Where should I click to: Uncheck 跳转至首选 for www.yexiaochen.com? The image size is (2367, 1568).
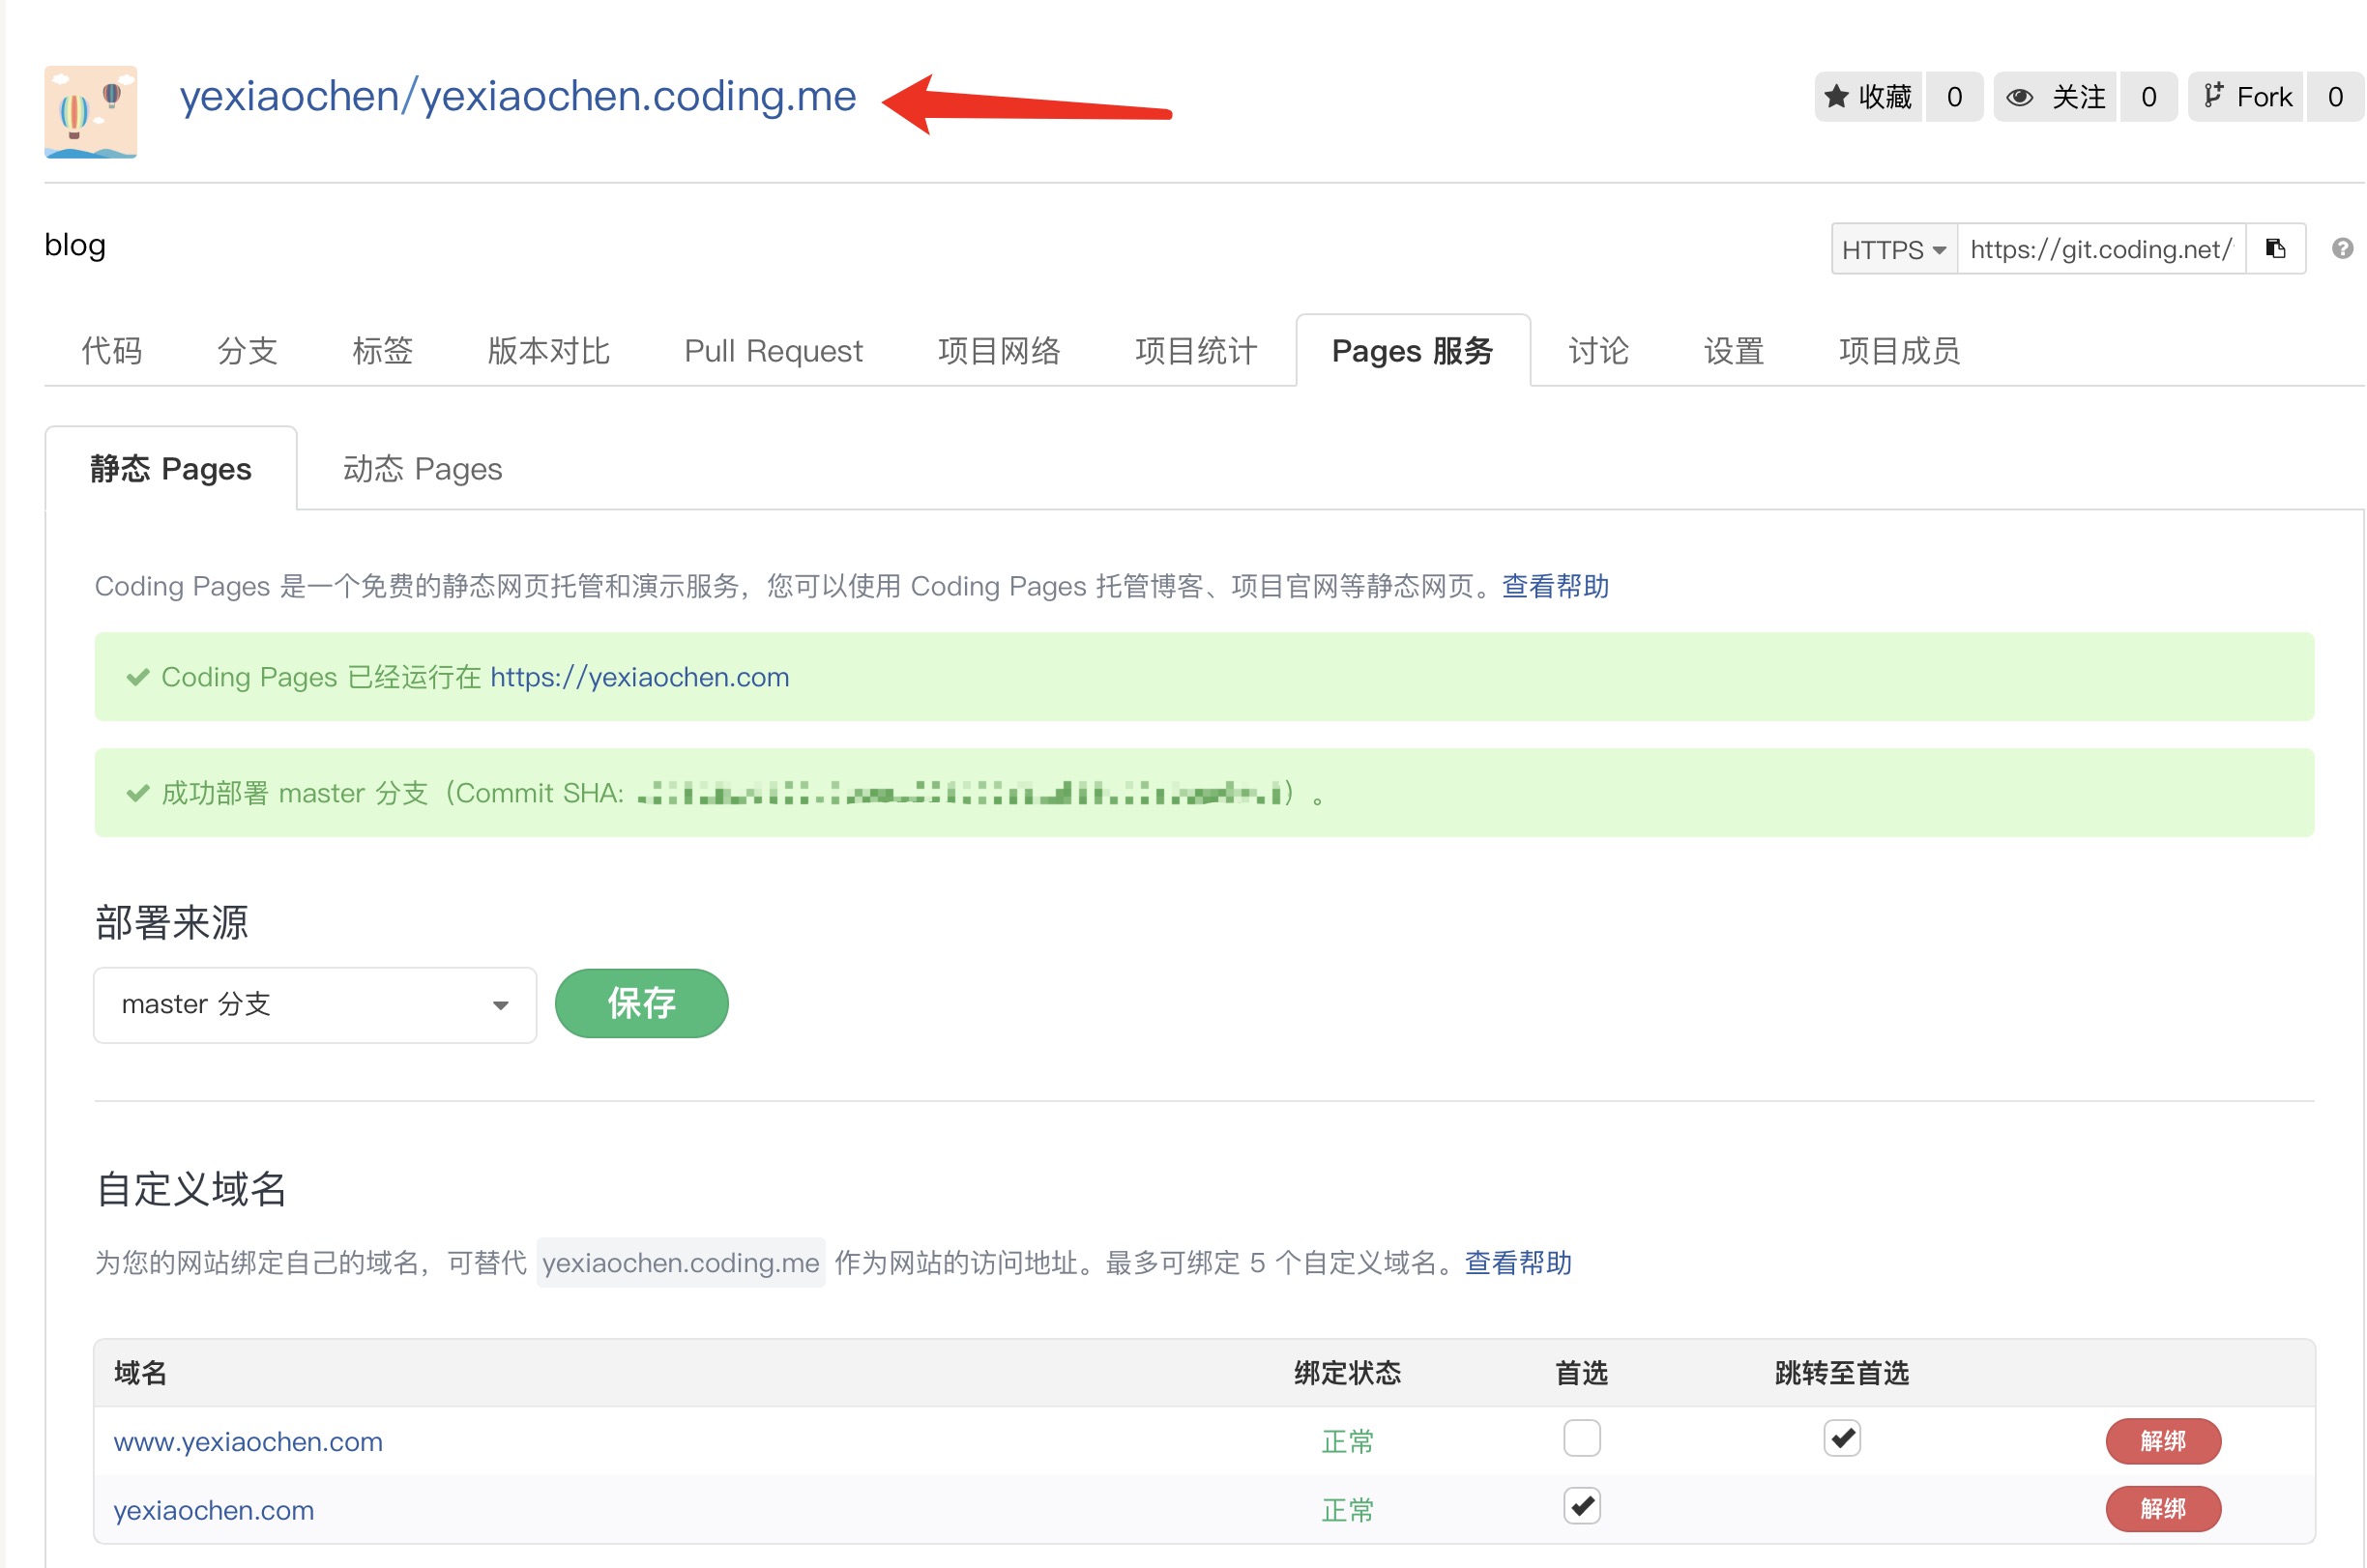1841,1438
